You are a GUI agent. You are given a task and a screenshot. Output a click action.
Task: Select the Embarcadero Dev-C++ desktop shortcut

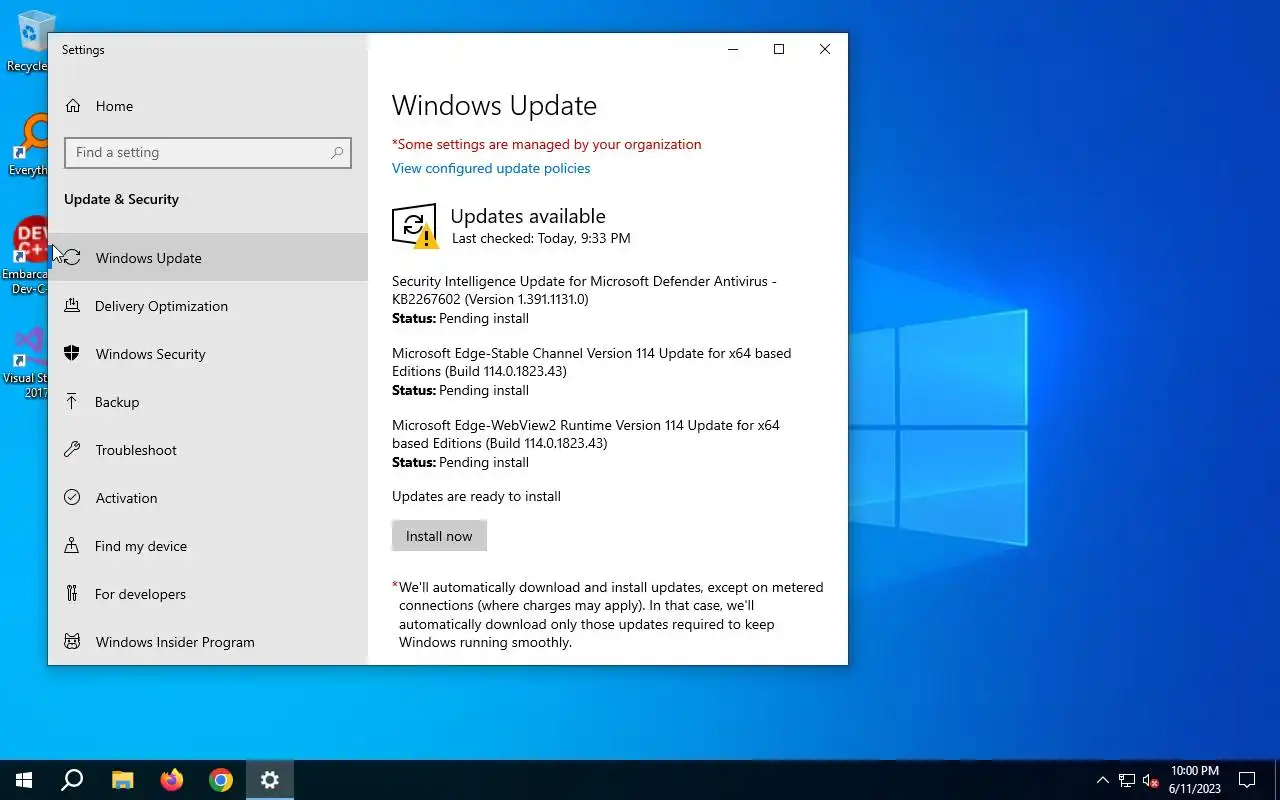point(26,256)
